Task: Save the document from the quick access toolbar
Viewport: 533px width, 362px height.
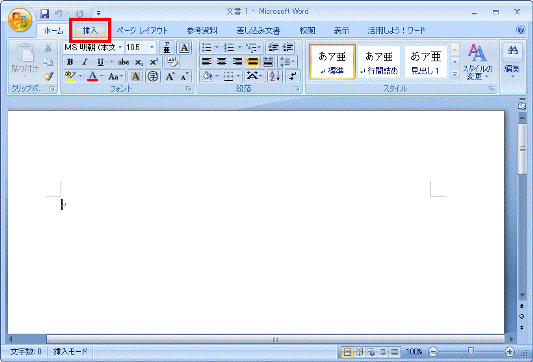Action: [45, 14]
